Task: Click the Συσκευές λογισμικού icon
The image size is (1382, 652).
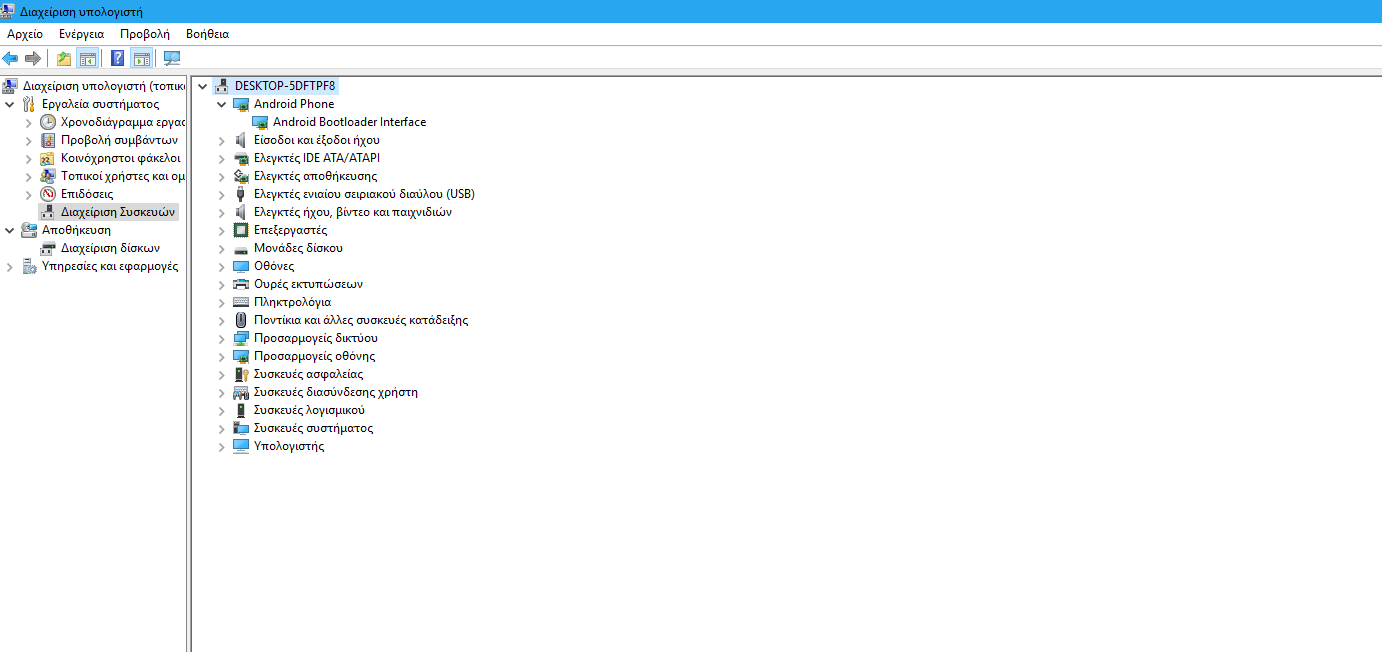Action: tap(241, 410)
